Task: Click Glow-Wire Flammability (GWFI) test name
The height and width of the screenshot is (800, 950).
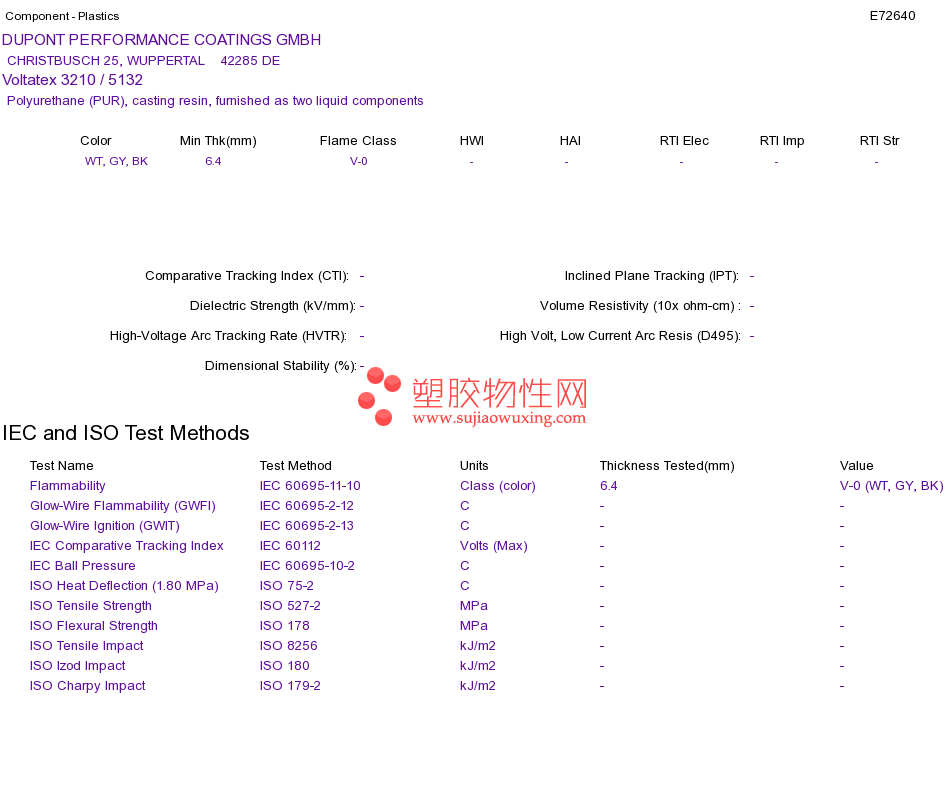Action: pyautogui.click(x=123, y=506)
